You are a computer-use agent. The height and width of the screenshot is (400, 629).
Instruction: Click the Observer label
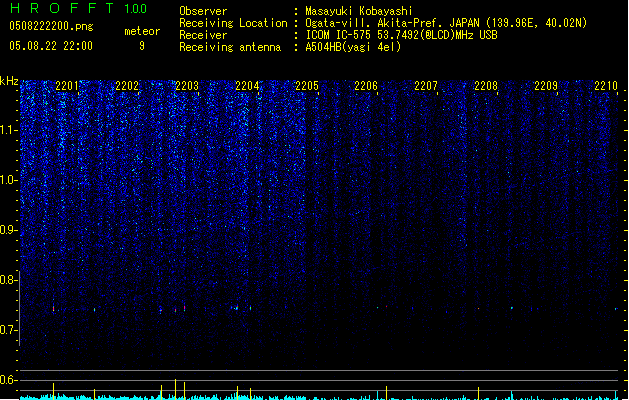(203, 11)
